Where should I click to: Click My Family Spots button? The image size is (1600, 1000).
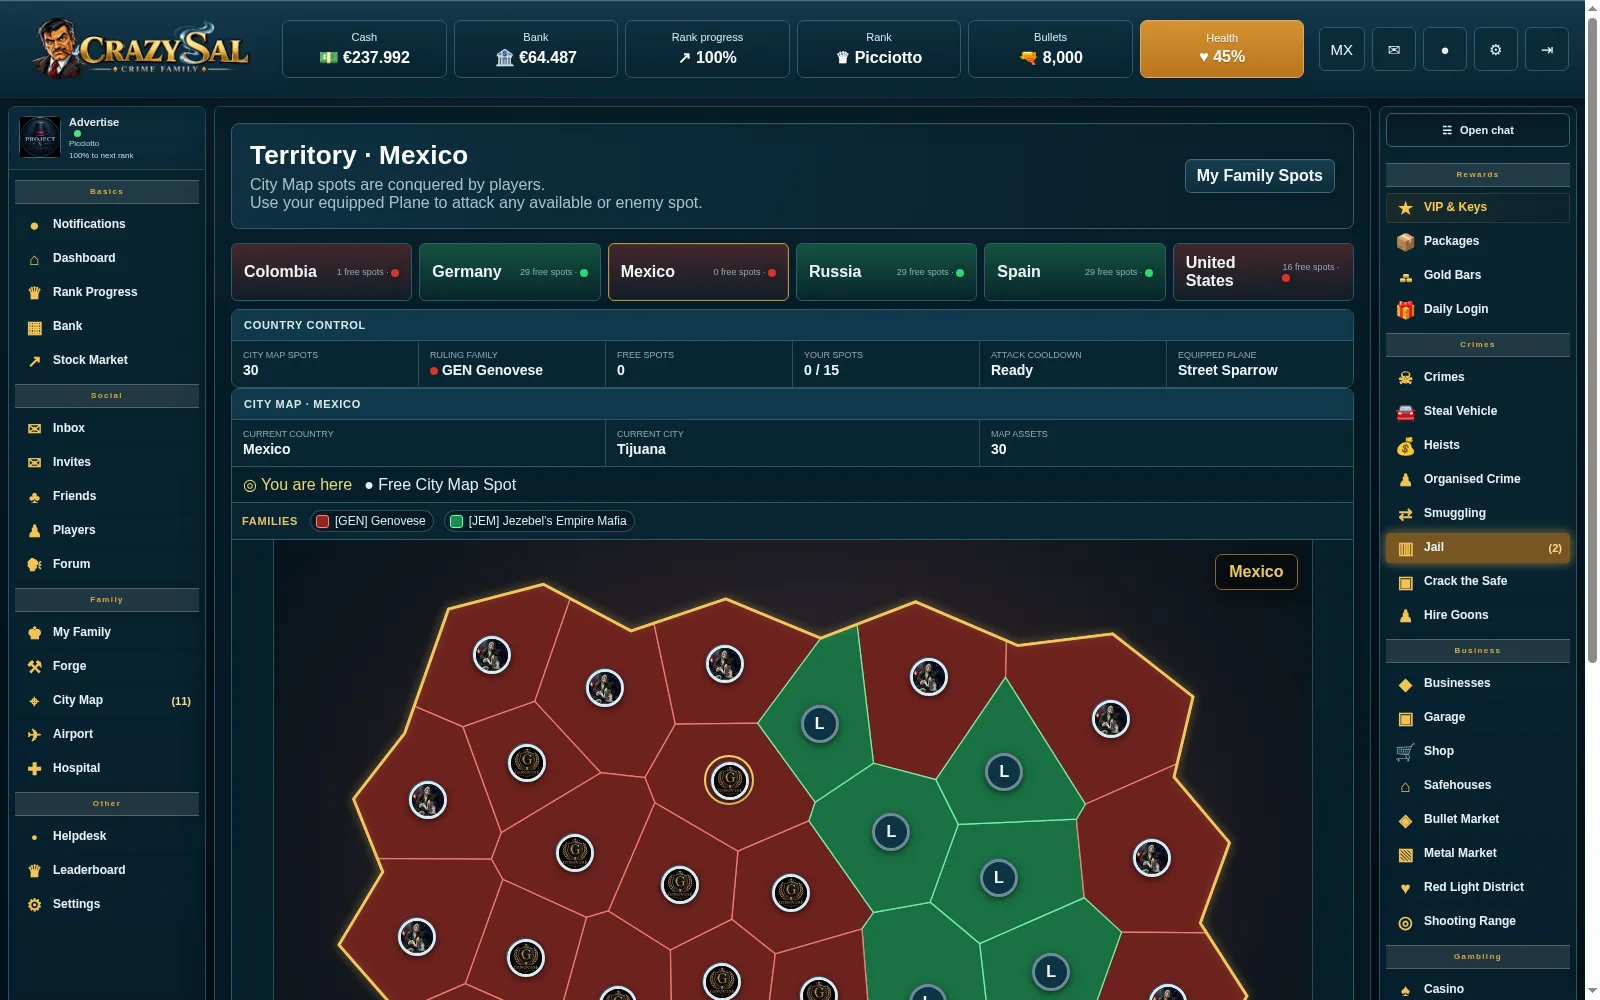pyautogui.click(x=1259, y=176)
